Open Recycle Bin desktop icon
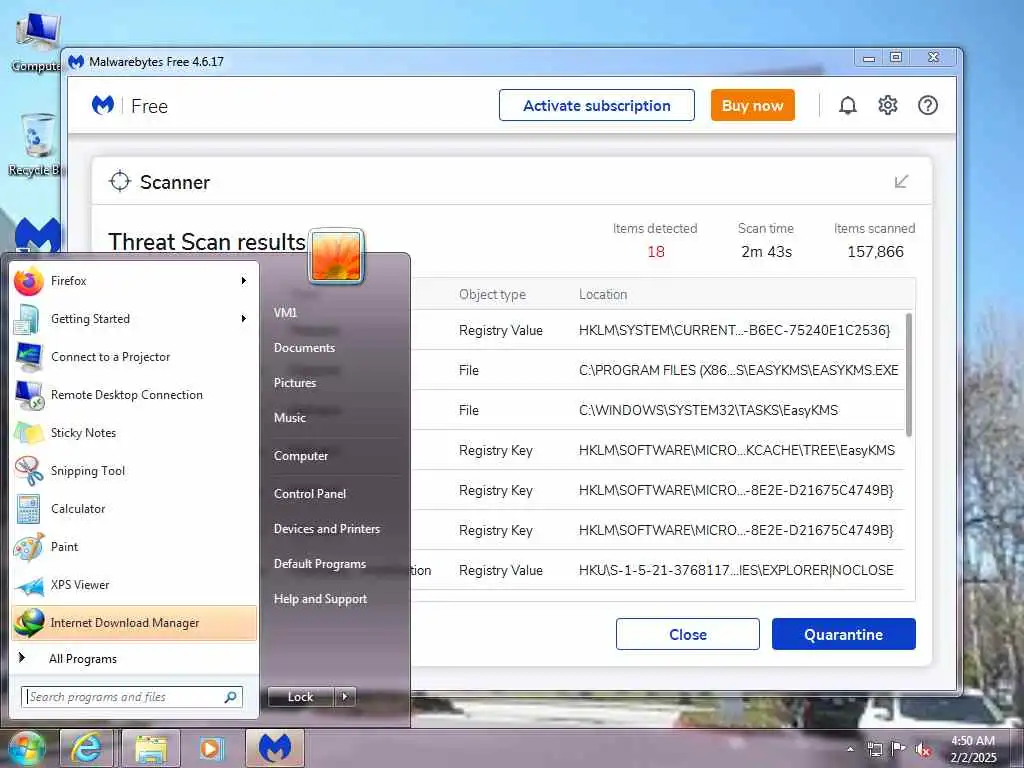 36,145
